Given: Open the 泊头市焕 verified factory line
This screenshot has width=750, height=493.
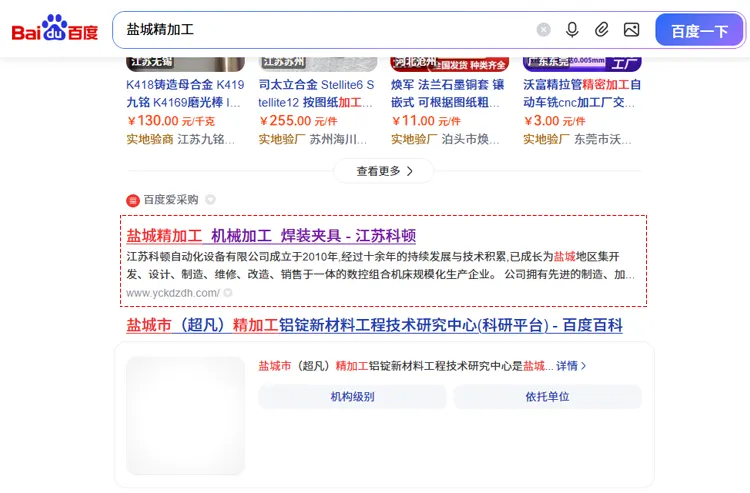Looking at the screenshot, I should (445, 139).
